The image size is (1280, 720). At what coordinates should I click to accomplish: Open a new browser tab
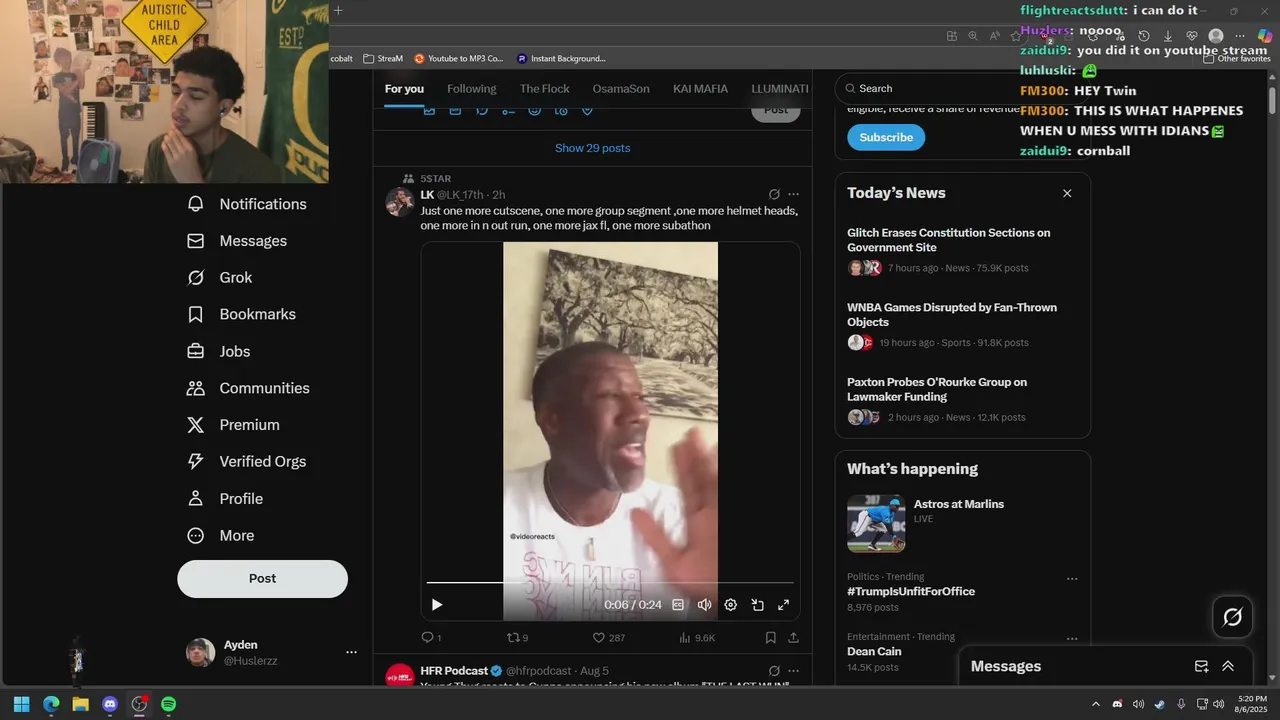(x=338, y=11)
